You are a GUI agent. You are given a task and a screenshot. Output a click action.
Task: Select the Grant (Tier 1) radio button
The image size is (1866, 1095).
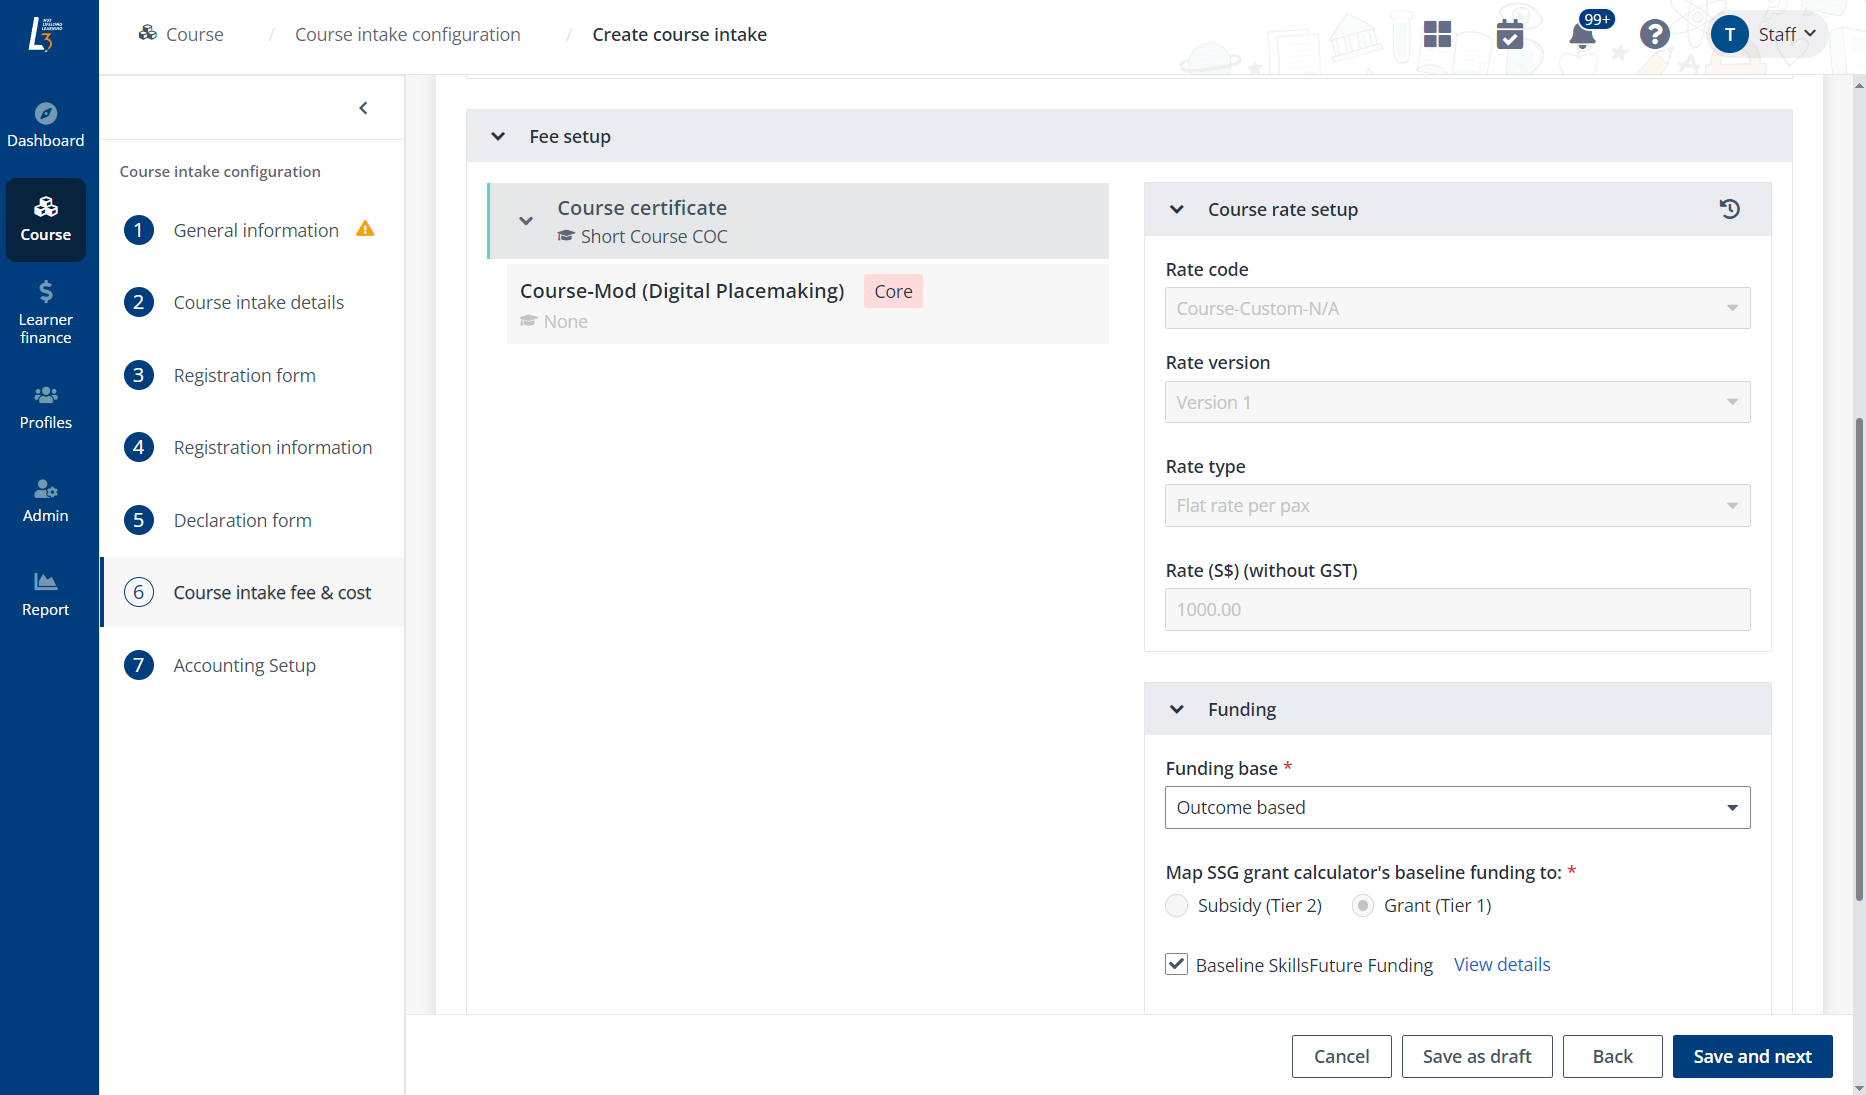(1363, 906)
